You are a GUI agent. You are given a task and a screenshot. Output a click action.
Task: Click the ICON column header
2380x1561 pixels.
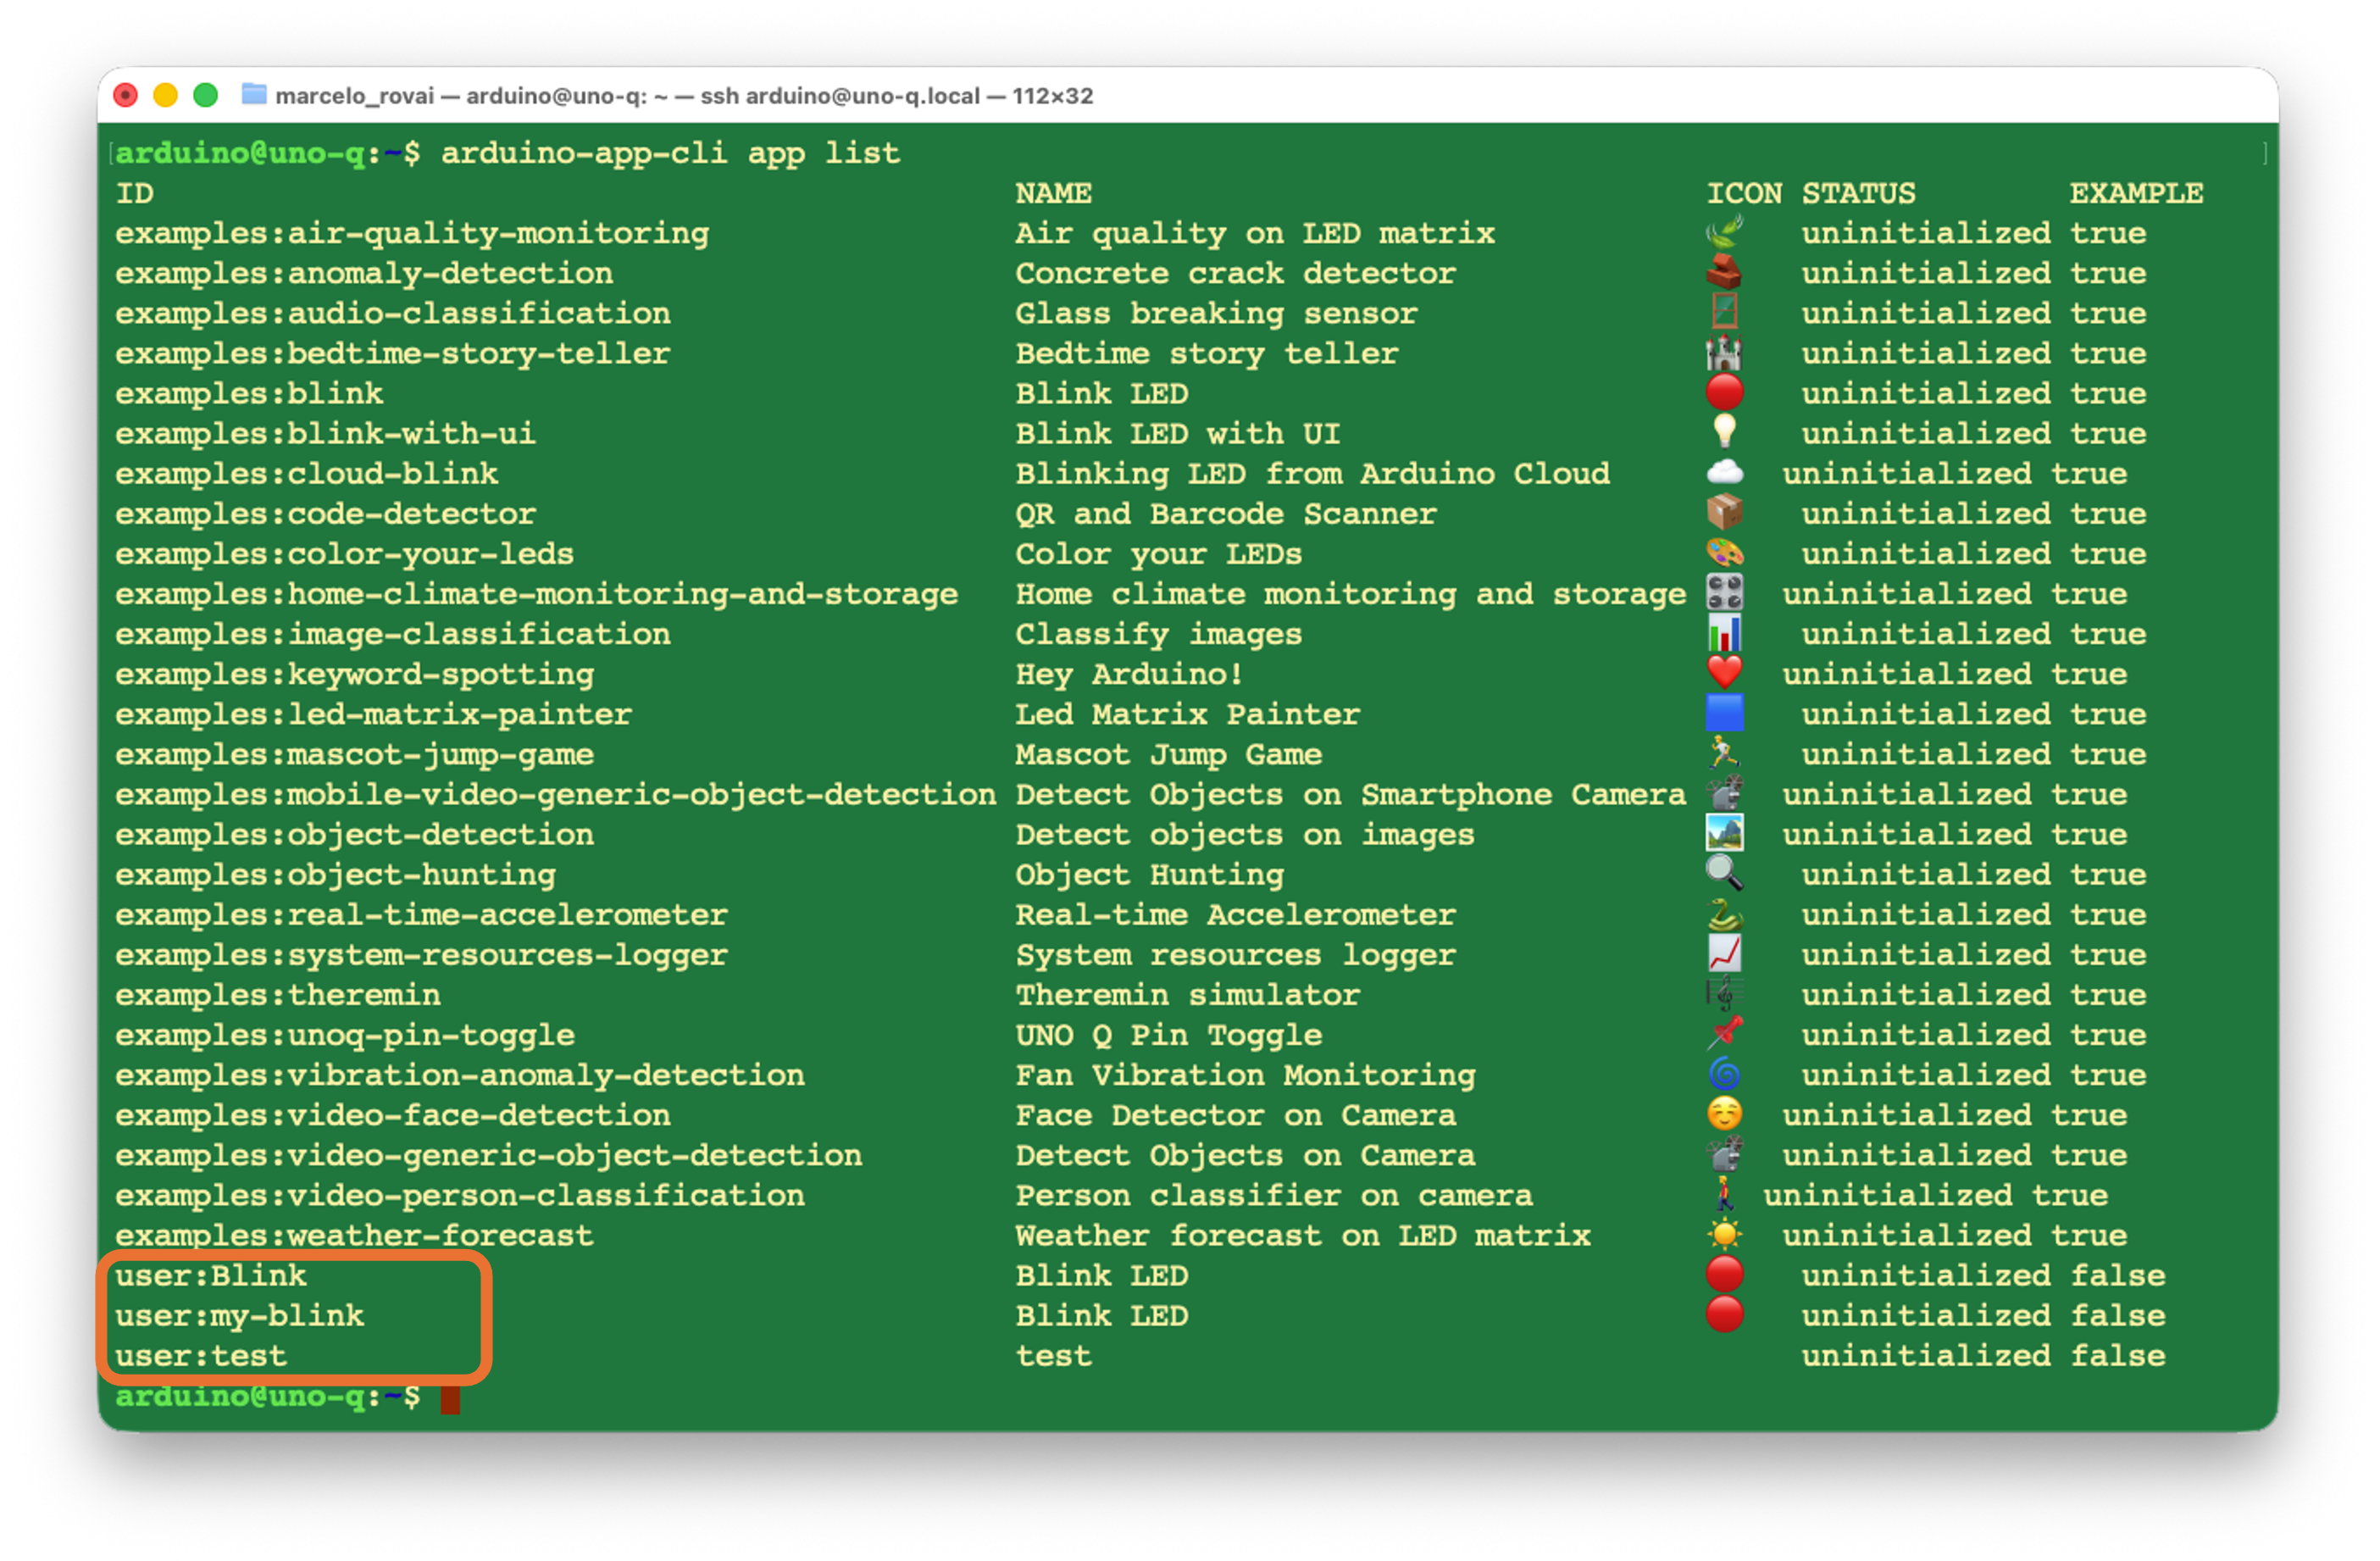coord(1744,193)
